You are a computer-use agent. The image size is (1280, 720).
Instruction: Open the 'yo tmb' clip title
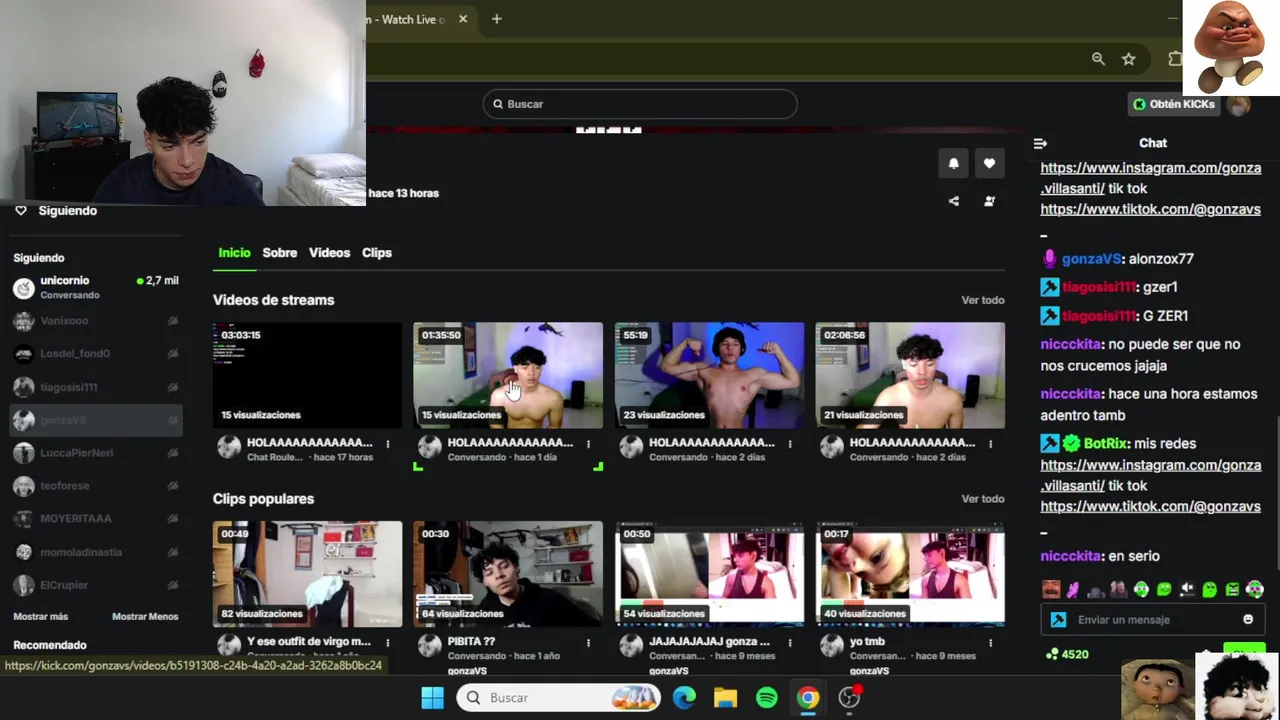tap(867, 642)
